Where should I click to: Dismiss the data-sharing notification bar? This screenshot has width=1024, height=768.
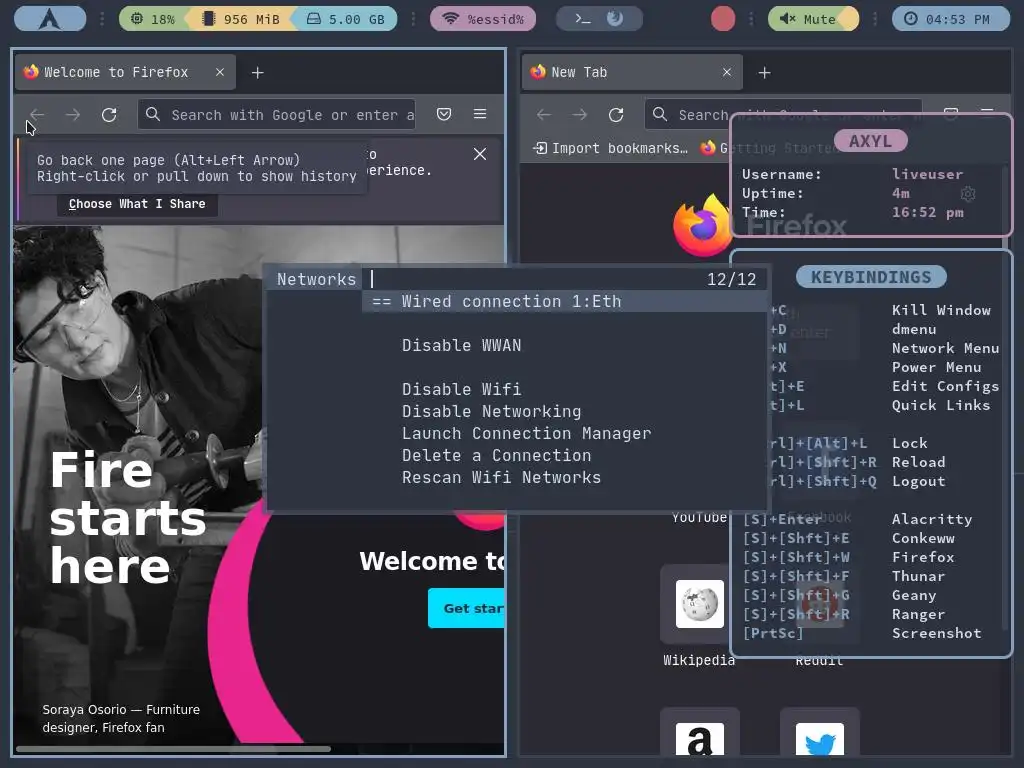coord(480,154)
